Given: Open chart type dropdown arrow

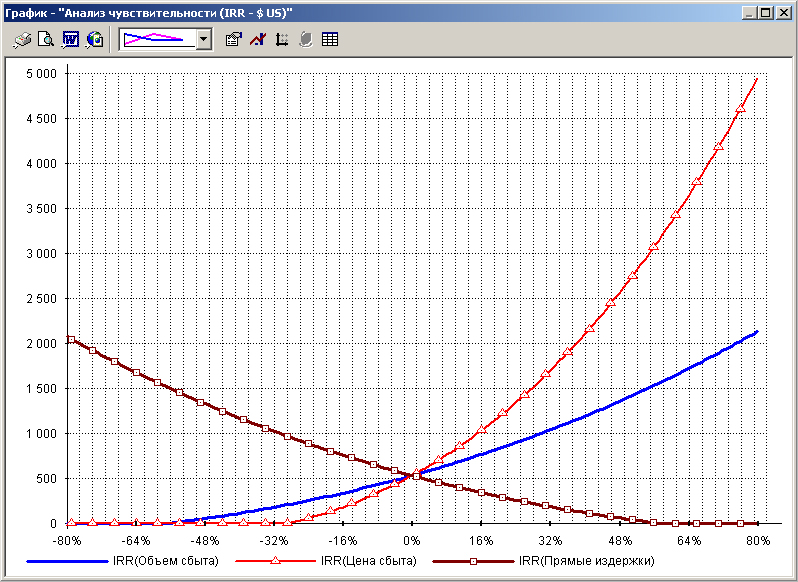Looking at the screenshot, I should [204, 40].
